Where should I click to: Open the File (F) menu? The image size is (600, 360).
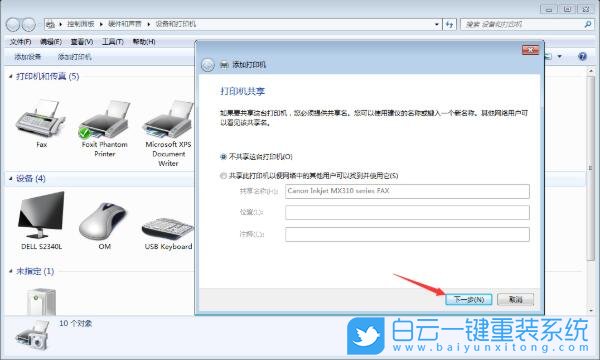[20, 42]
